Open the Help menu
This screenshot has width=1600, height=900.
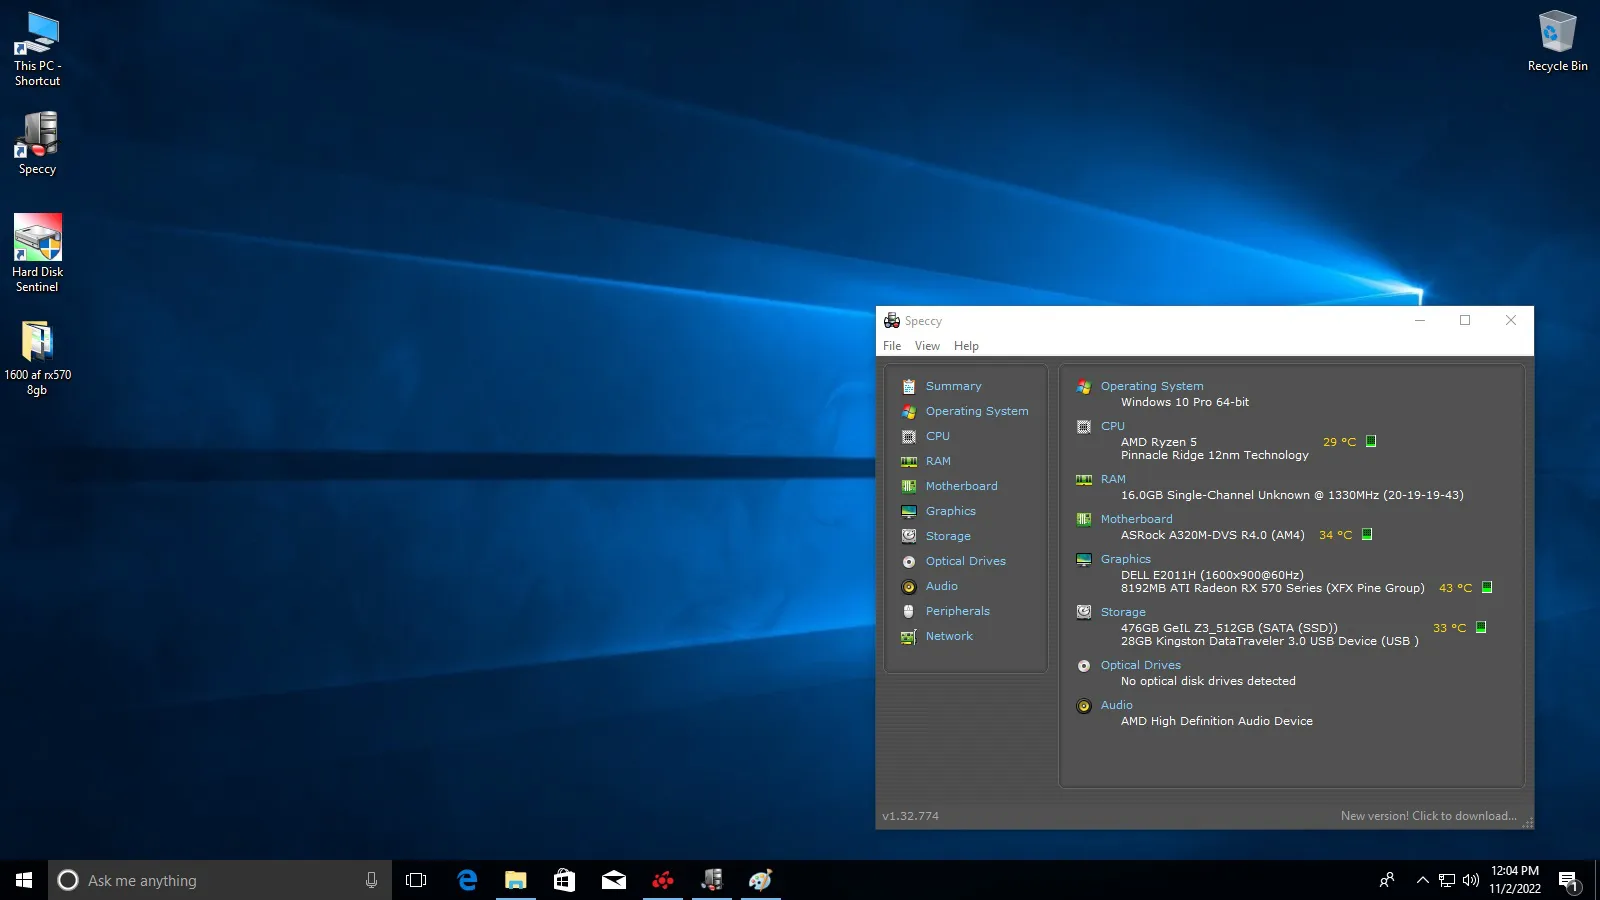pos(966,346)
